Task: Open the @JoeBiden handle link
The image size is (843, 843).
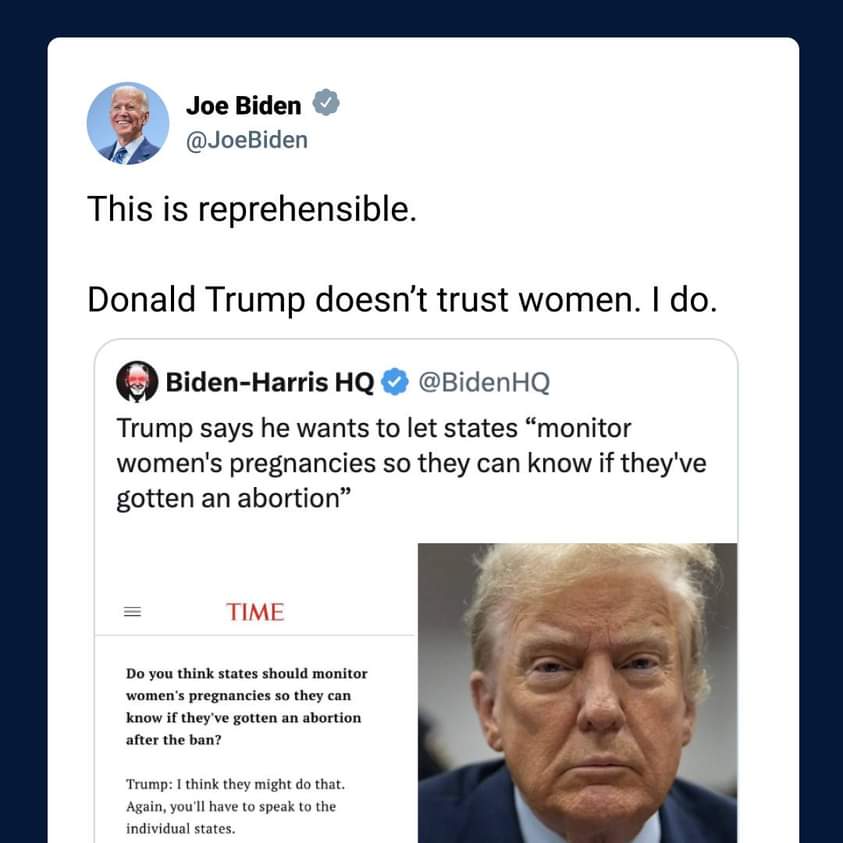Action: coord(247,140)
